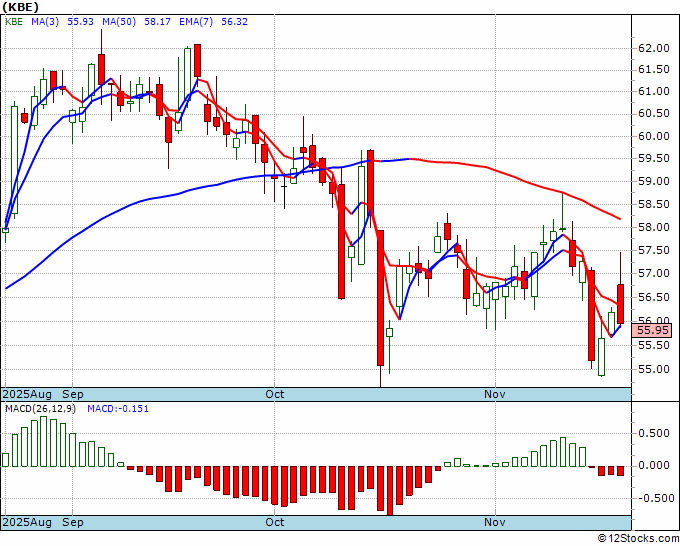The height and width of the screenshot is (546, 680).
Task: Click the 55.50 price axis label
Action: point(654,345)
